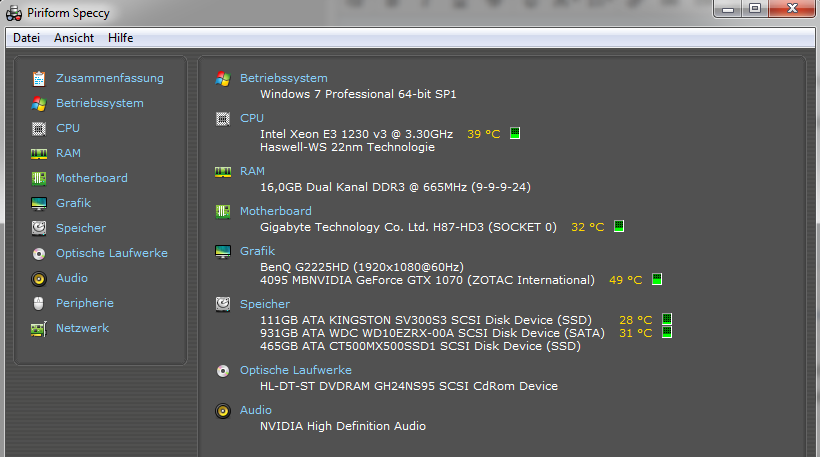Select Peripherie section in the sidebar
This screenshot has height=457, width=820.
(85, 303)
